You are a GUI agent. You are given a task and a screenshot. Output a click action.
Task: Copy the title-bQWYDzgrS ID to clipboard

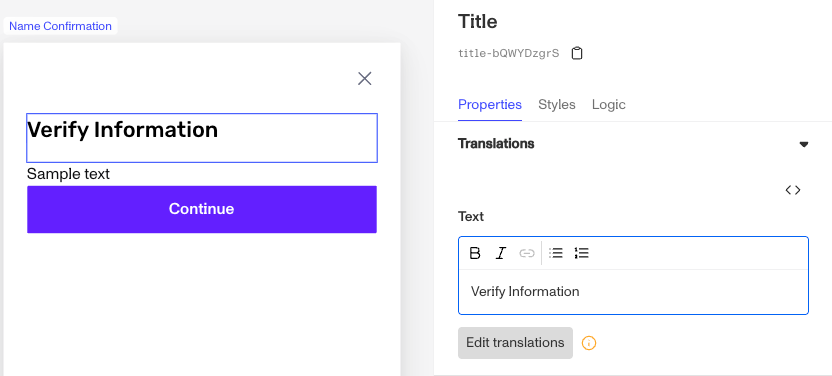click(577, 53)
